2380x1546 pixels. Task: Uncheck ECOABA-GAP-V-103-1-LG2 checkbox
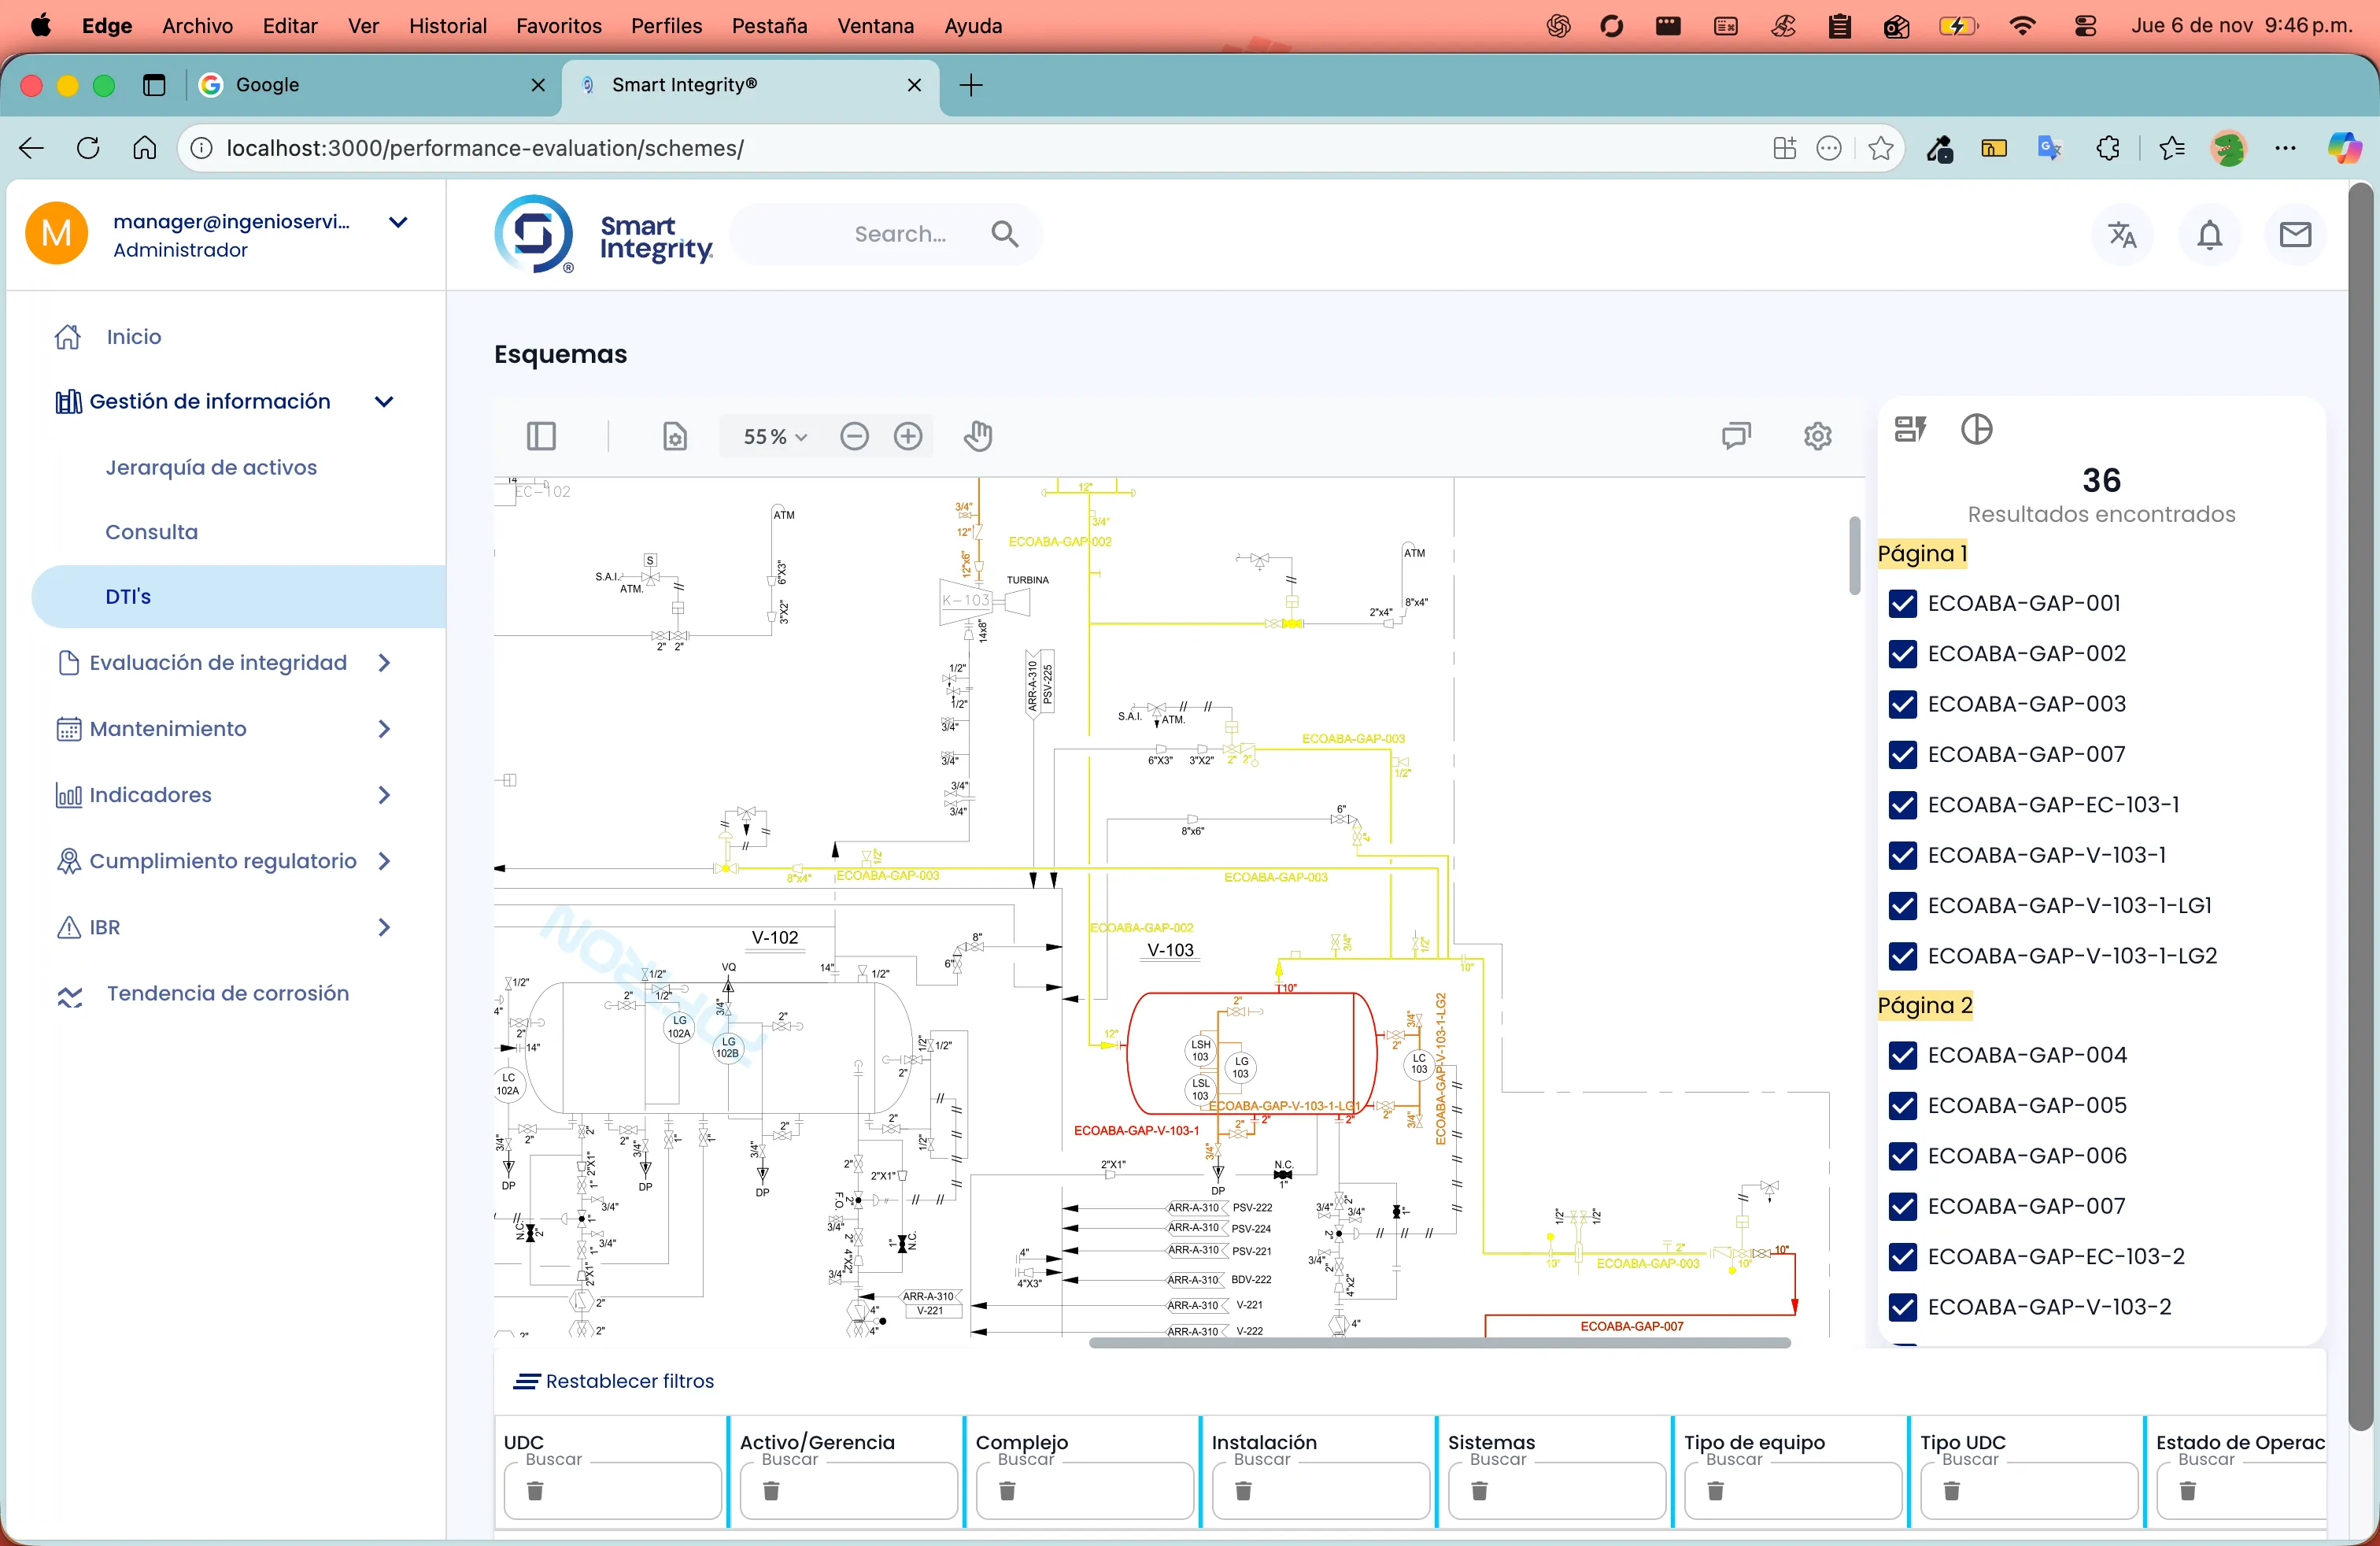[1903, 956]
